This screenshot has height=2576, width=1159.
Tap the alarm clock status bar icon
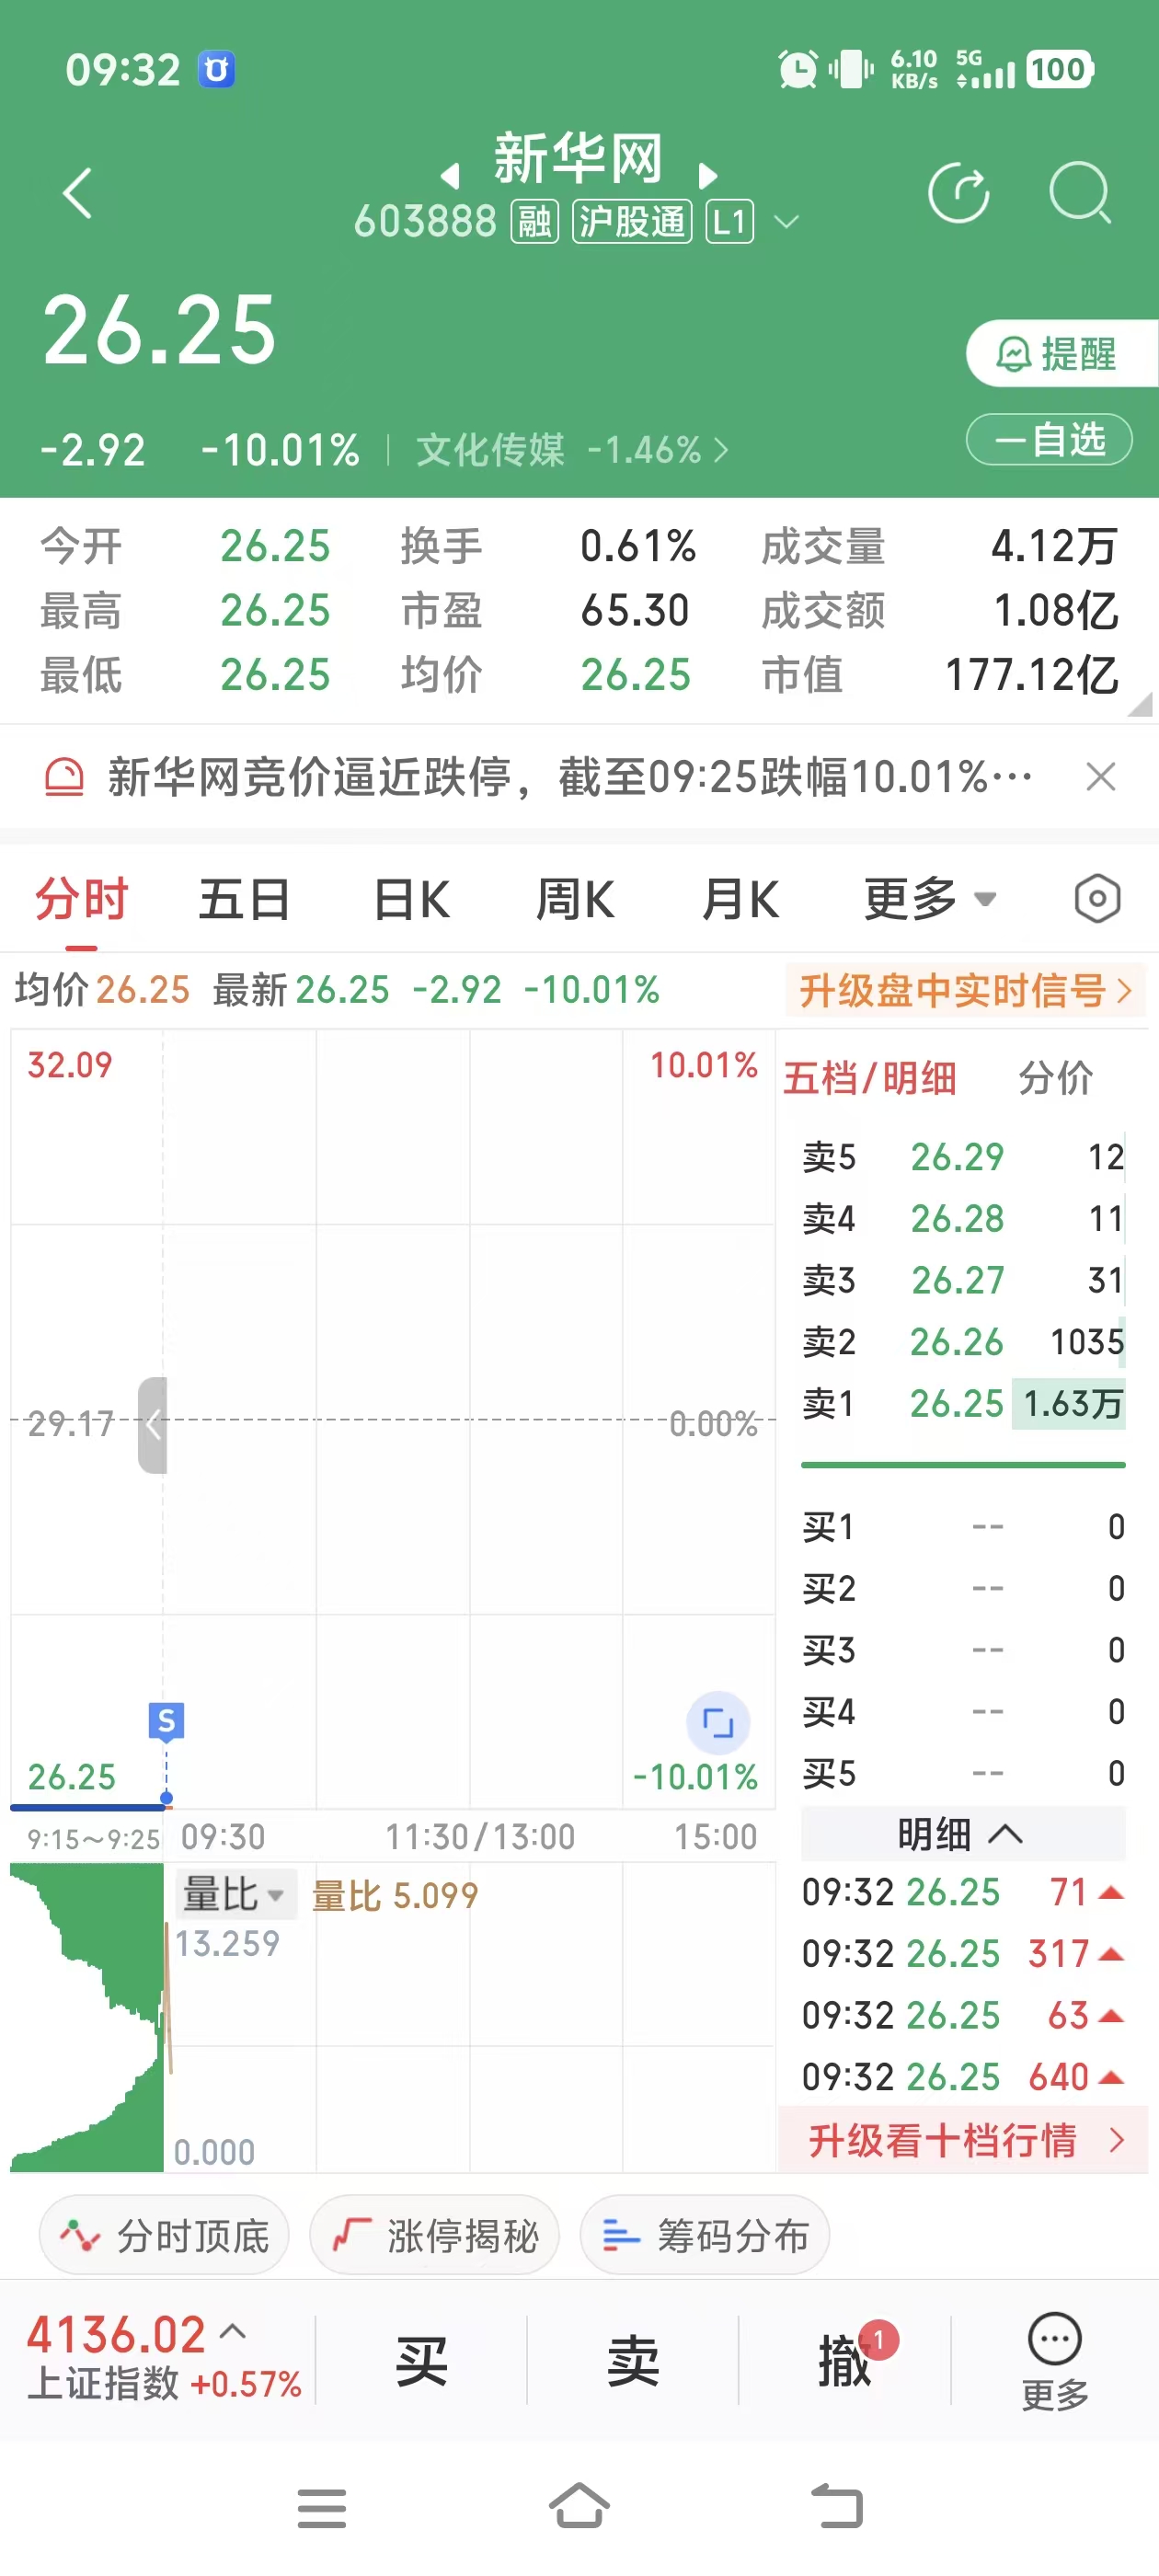click(x=798, y=69)
